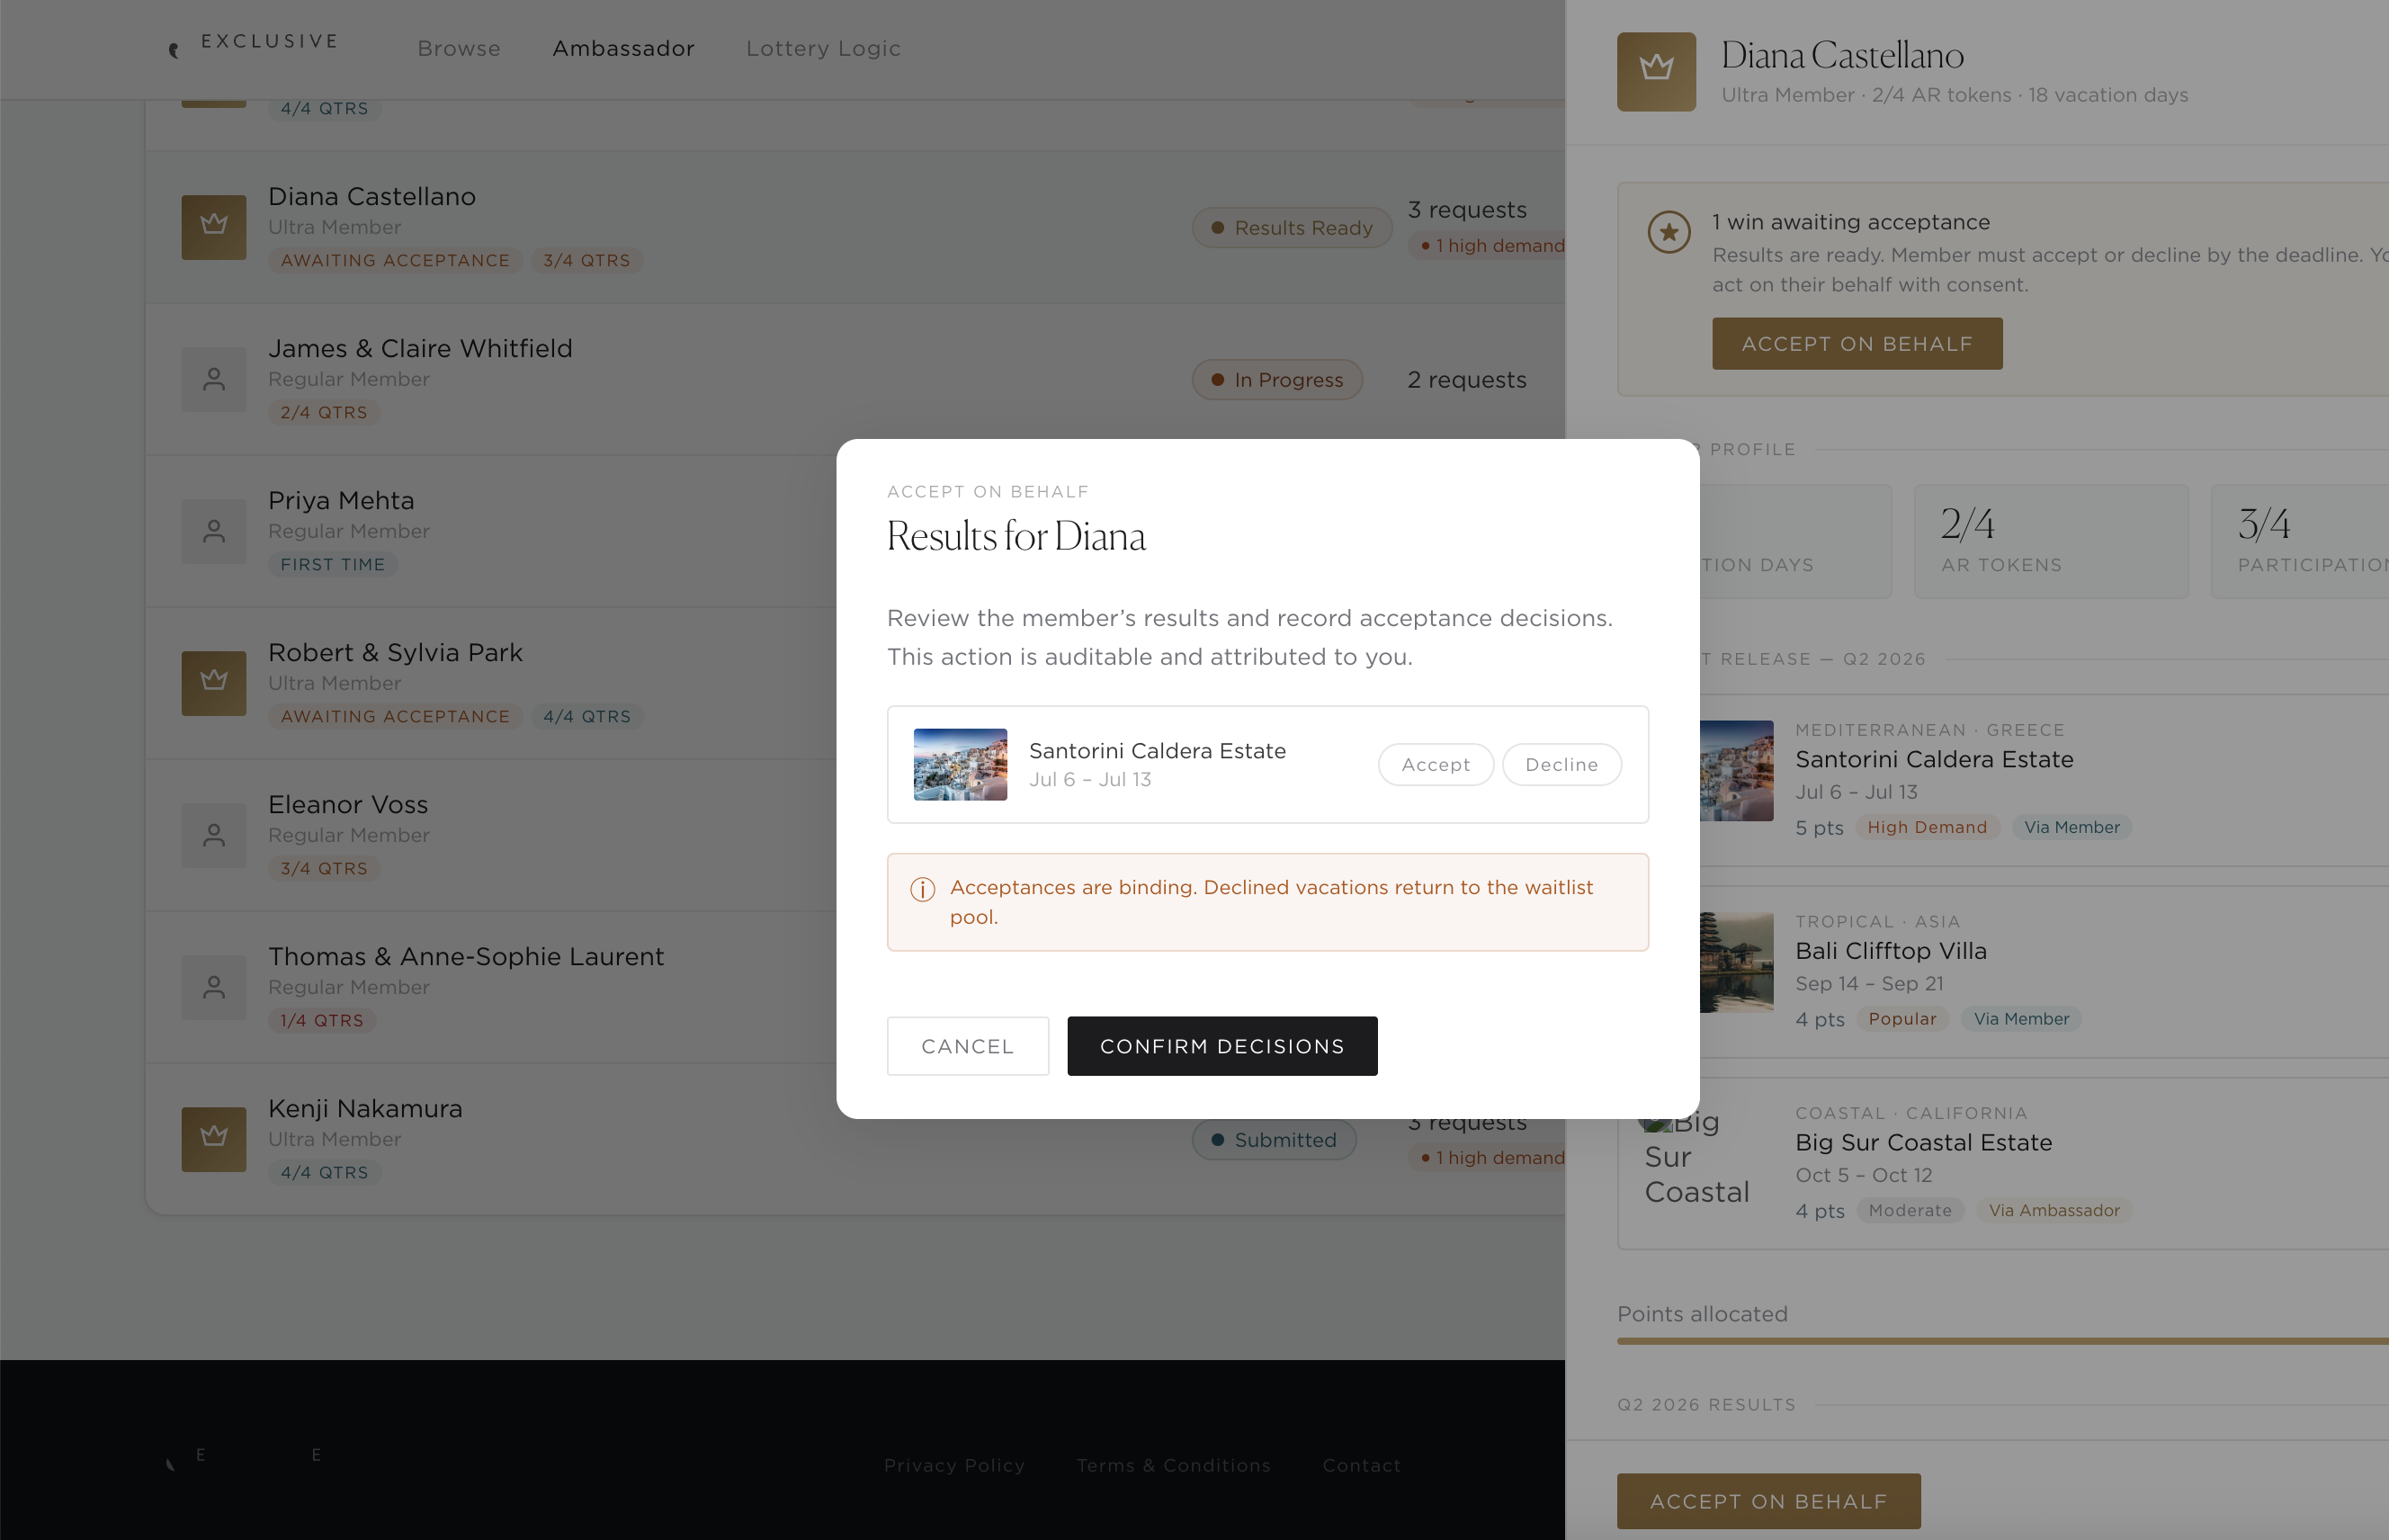Screen dimensions: 2389x1540
Task: Click James & Claire Whitfield's person avatar
Action: 214,379
